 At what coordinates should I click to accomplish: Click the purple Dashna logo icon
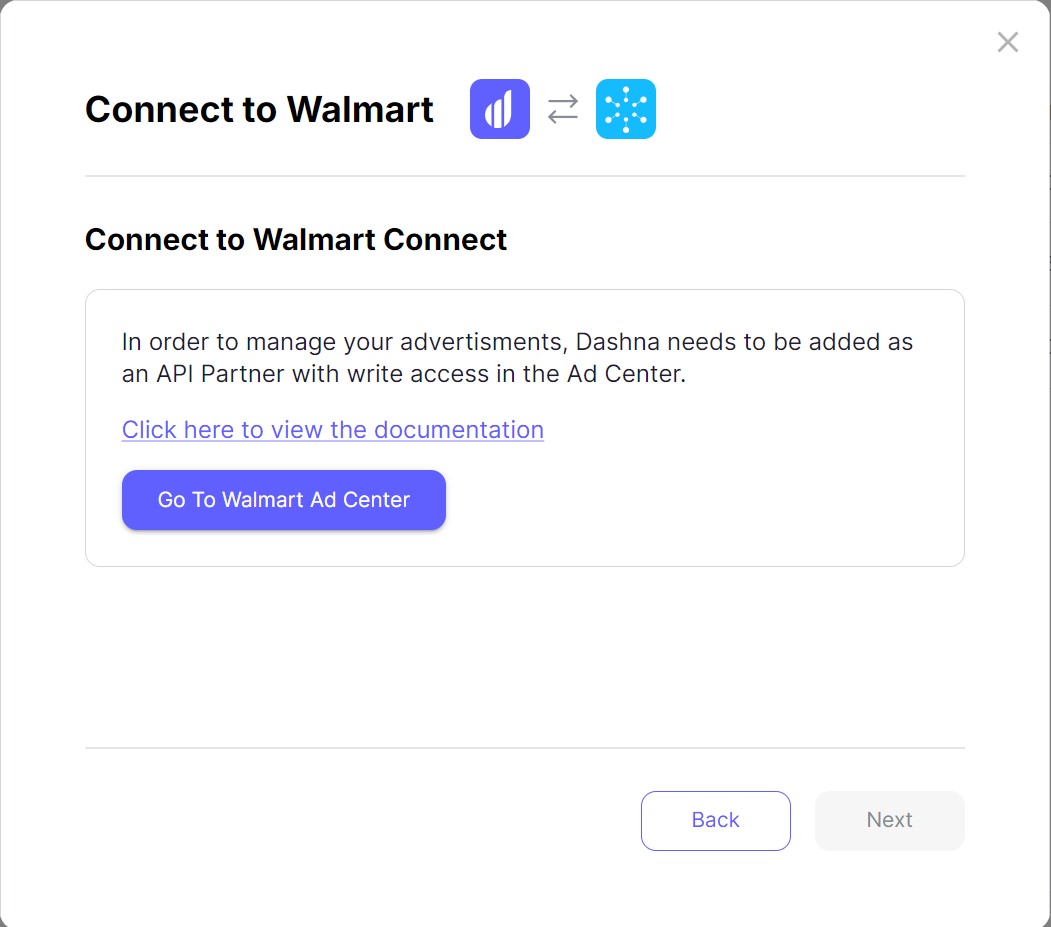point(499,109)
